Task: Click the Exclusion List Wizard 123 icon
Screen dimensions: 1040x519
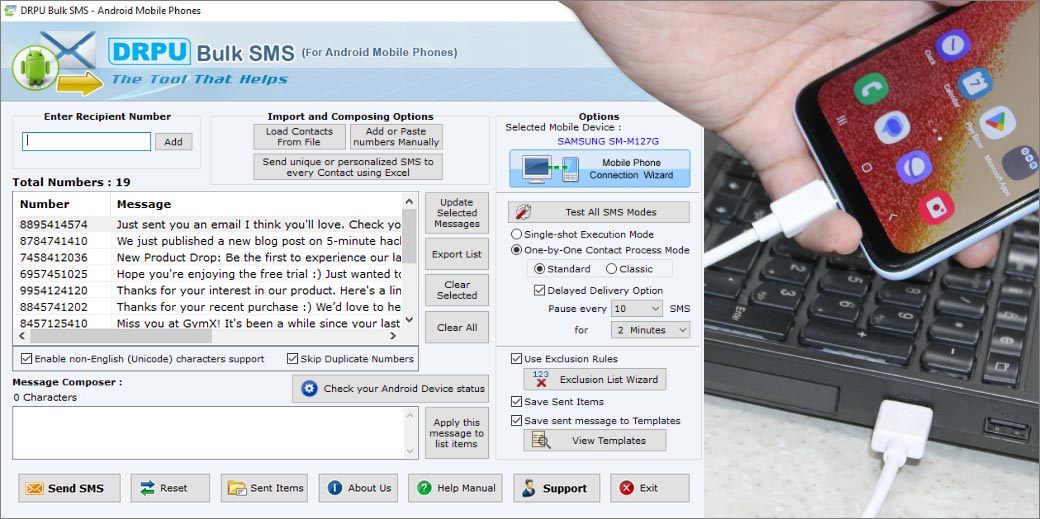Action: click(x=541, y=379)
